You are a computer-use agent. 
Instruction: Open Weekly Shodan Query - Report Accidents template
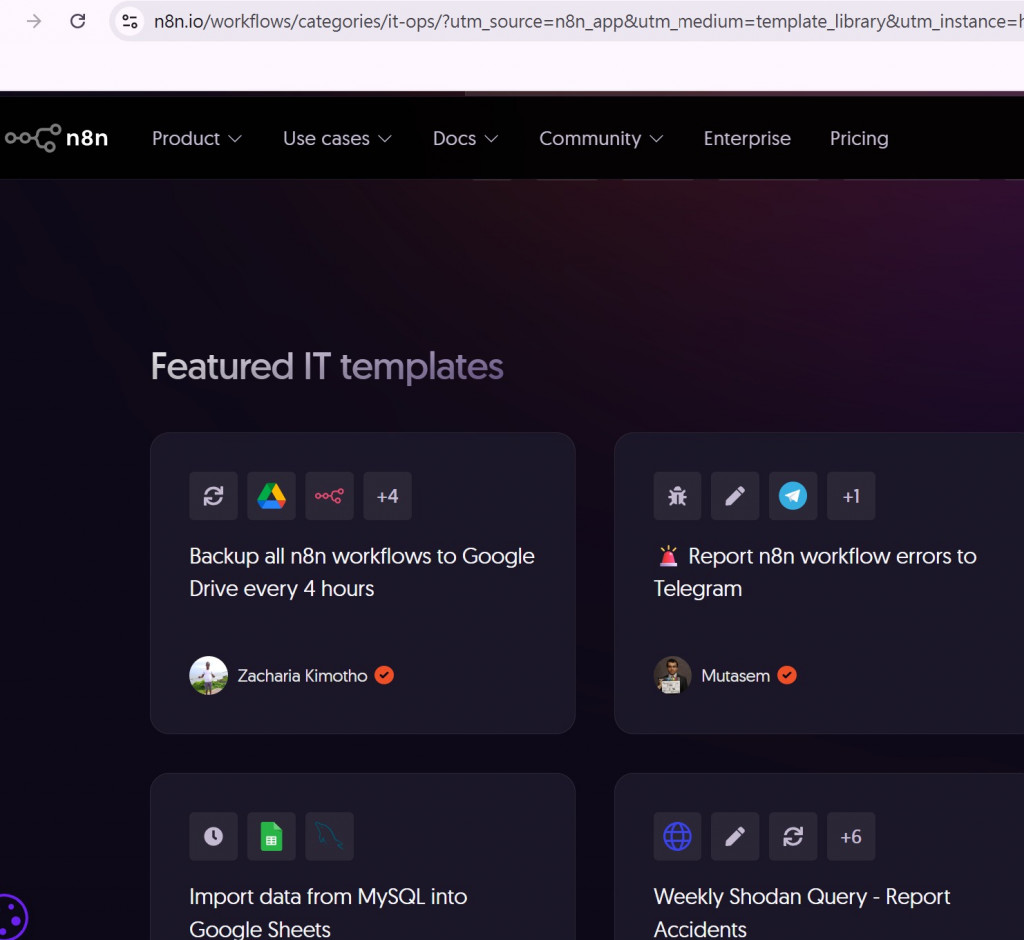(801, 912)
